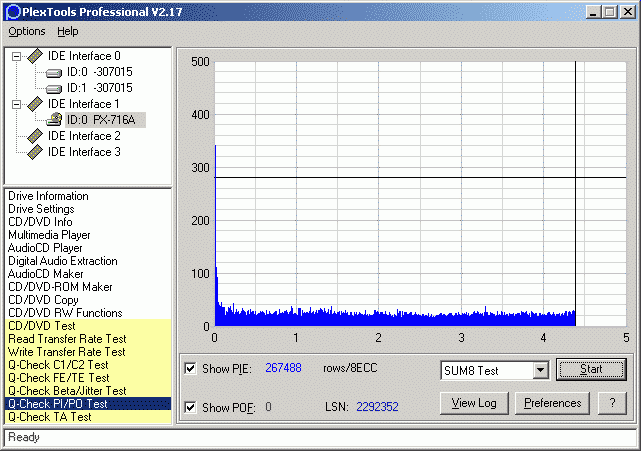Open the Preferences button
The height and width of the screenshot is (451, 641).
click(x=552, y=403)
